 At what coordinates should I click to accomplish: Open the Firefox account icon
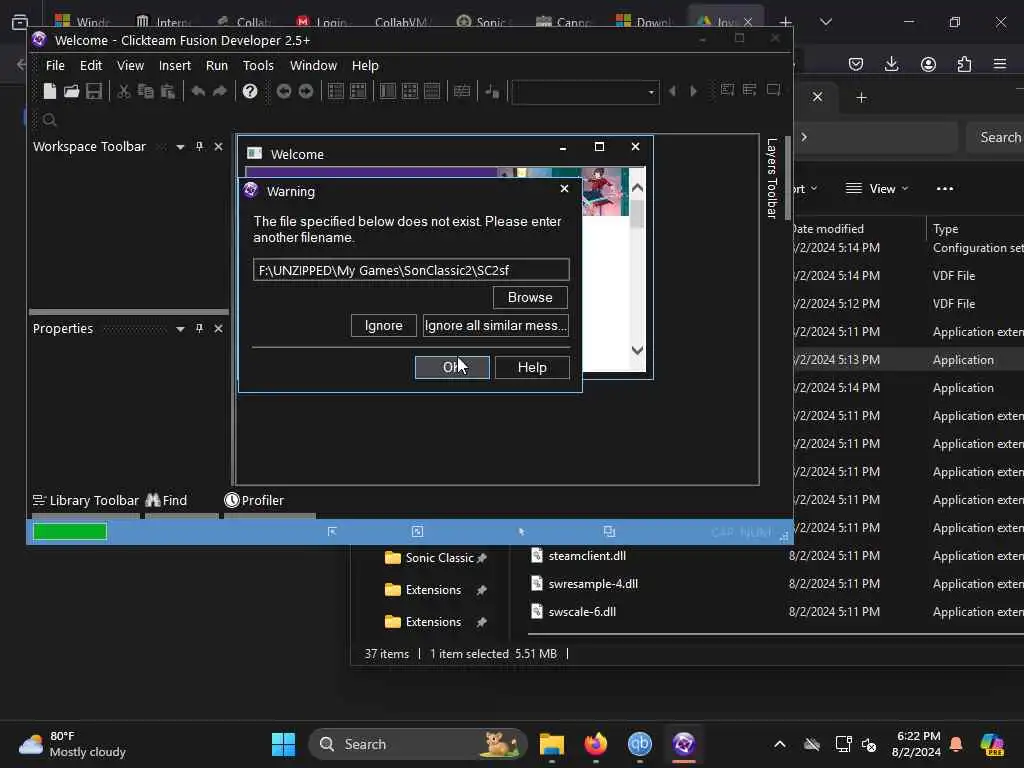point(928,64)
